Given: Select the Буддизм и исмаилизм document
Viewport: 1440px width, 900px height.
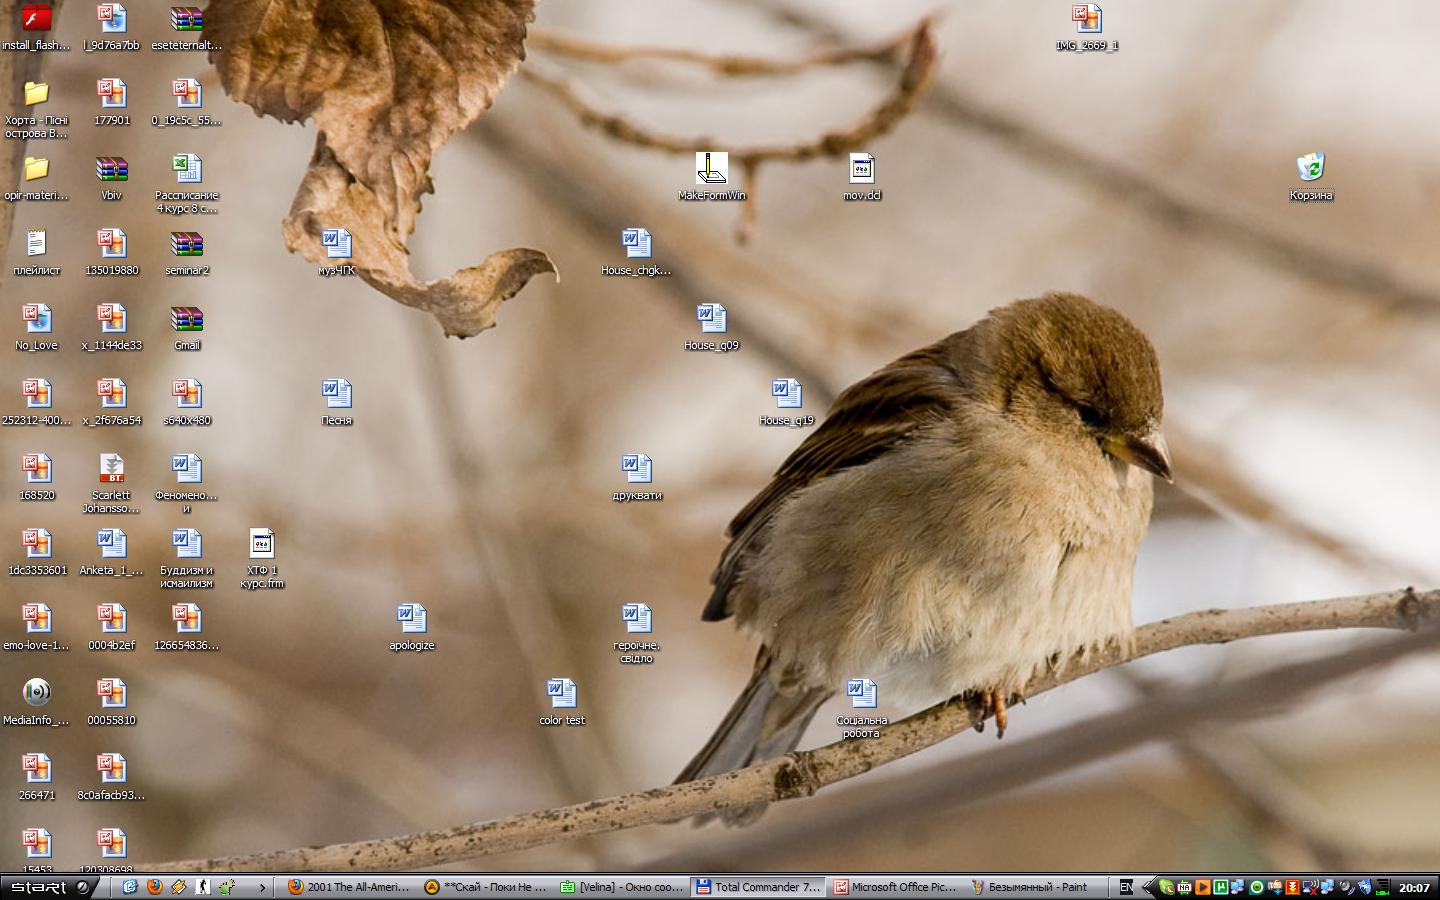Looking at the screenshot, I should tap(187, 558).
